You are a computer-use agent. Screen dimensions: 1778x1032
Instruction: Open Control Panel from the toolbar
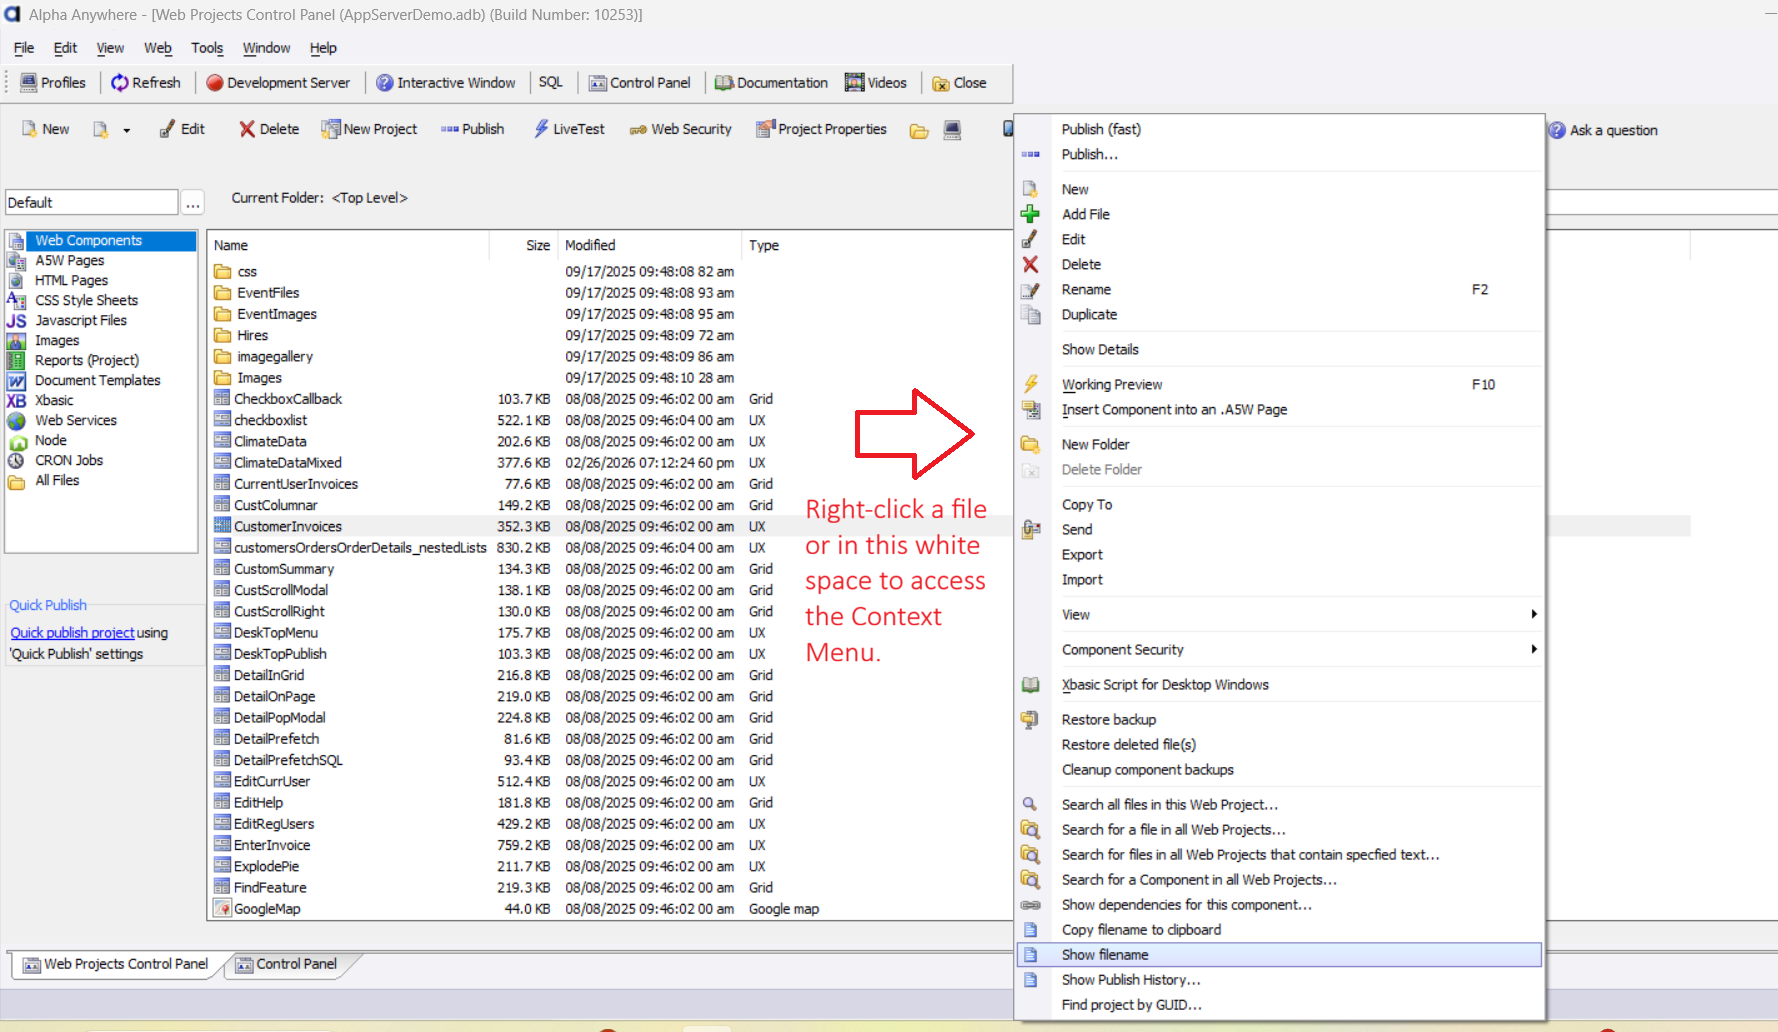coord(640,83)
